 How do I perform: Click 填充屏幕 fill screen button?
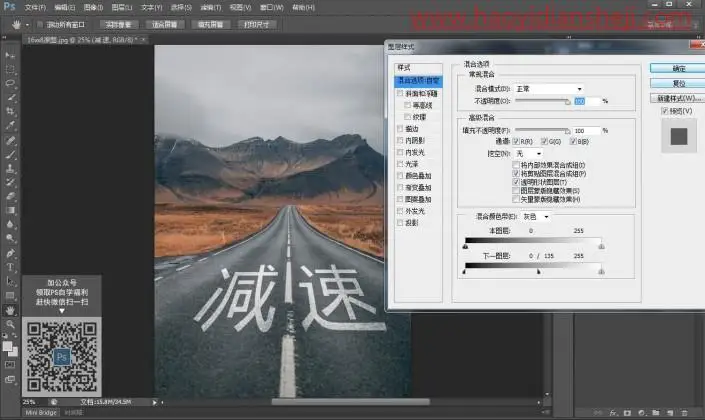[x=210, y=25]
